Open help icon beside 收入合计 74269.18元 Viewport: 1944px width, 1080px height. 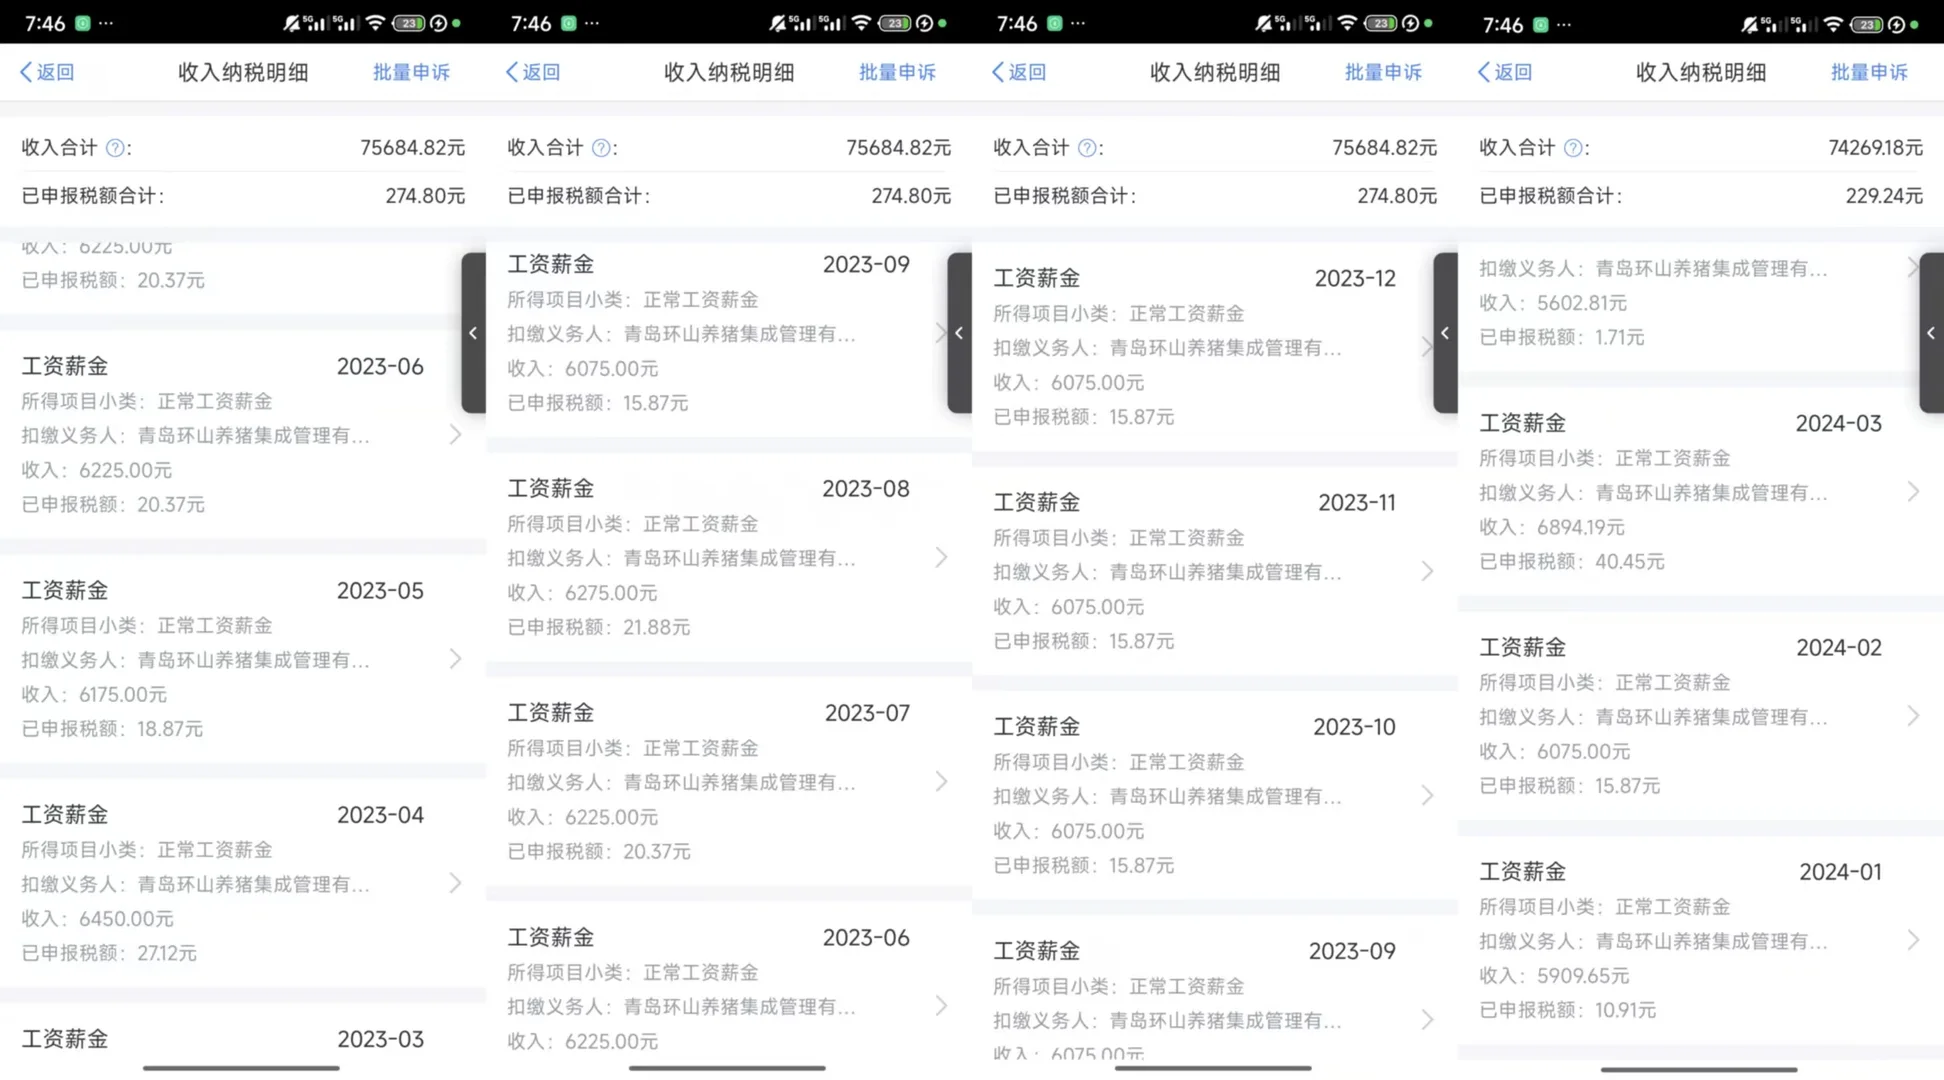[x=1573, y=148]
